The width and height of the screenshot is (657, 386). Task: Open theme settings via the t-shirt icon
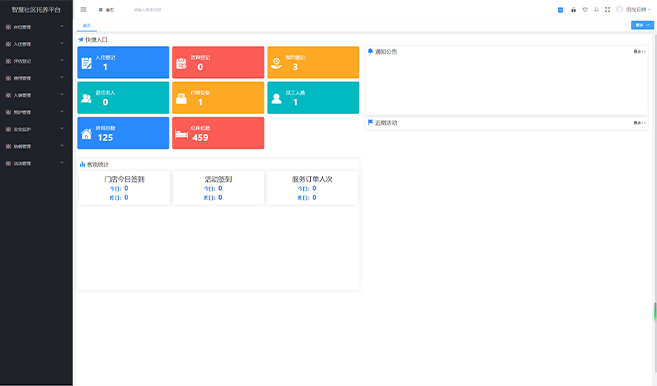coord(585,10)
